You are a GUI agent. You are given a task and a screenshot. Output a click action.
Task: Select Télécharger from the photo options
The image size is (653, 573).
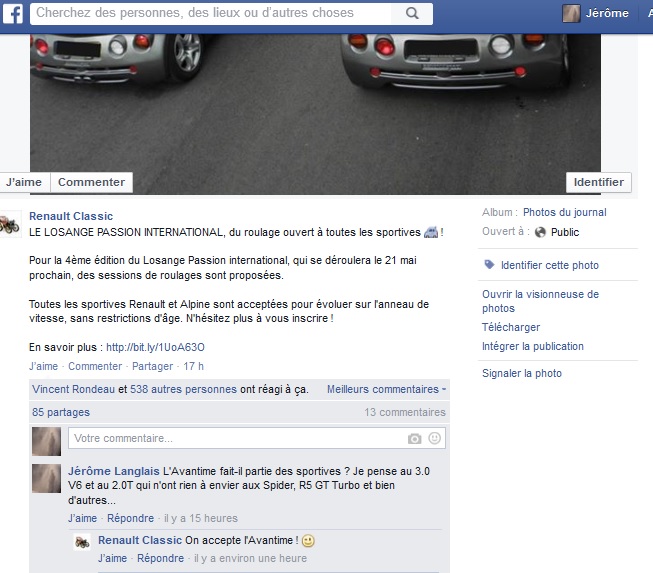[510, 327]
